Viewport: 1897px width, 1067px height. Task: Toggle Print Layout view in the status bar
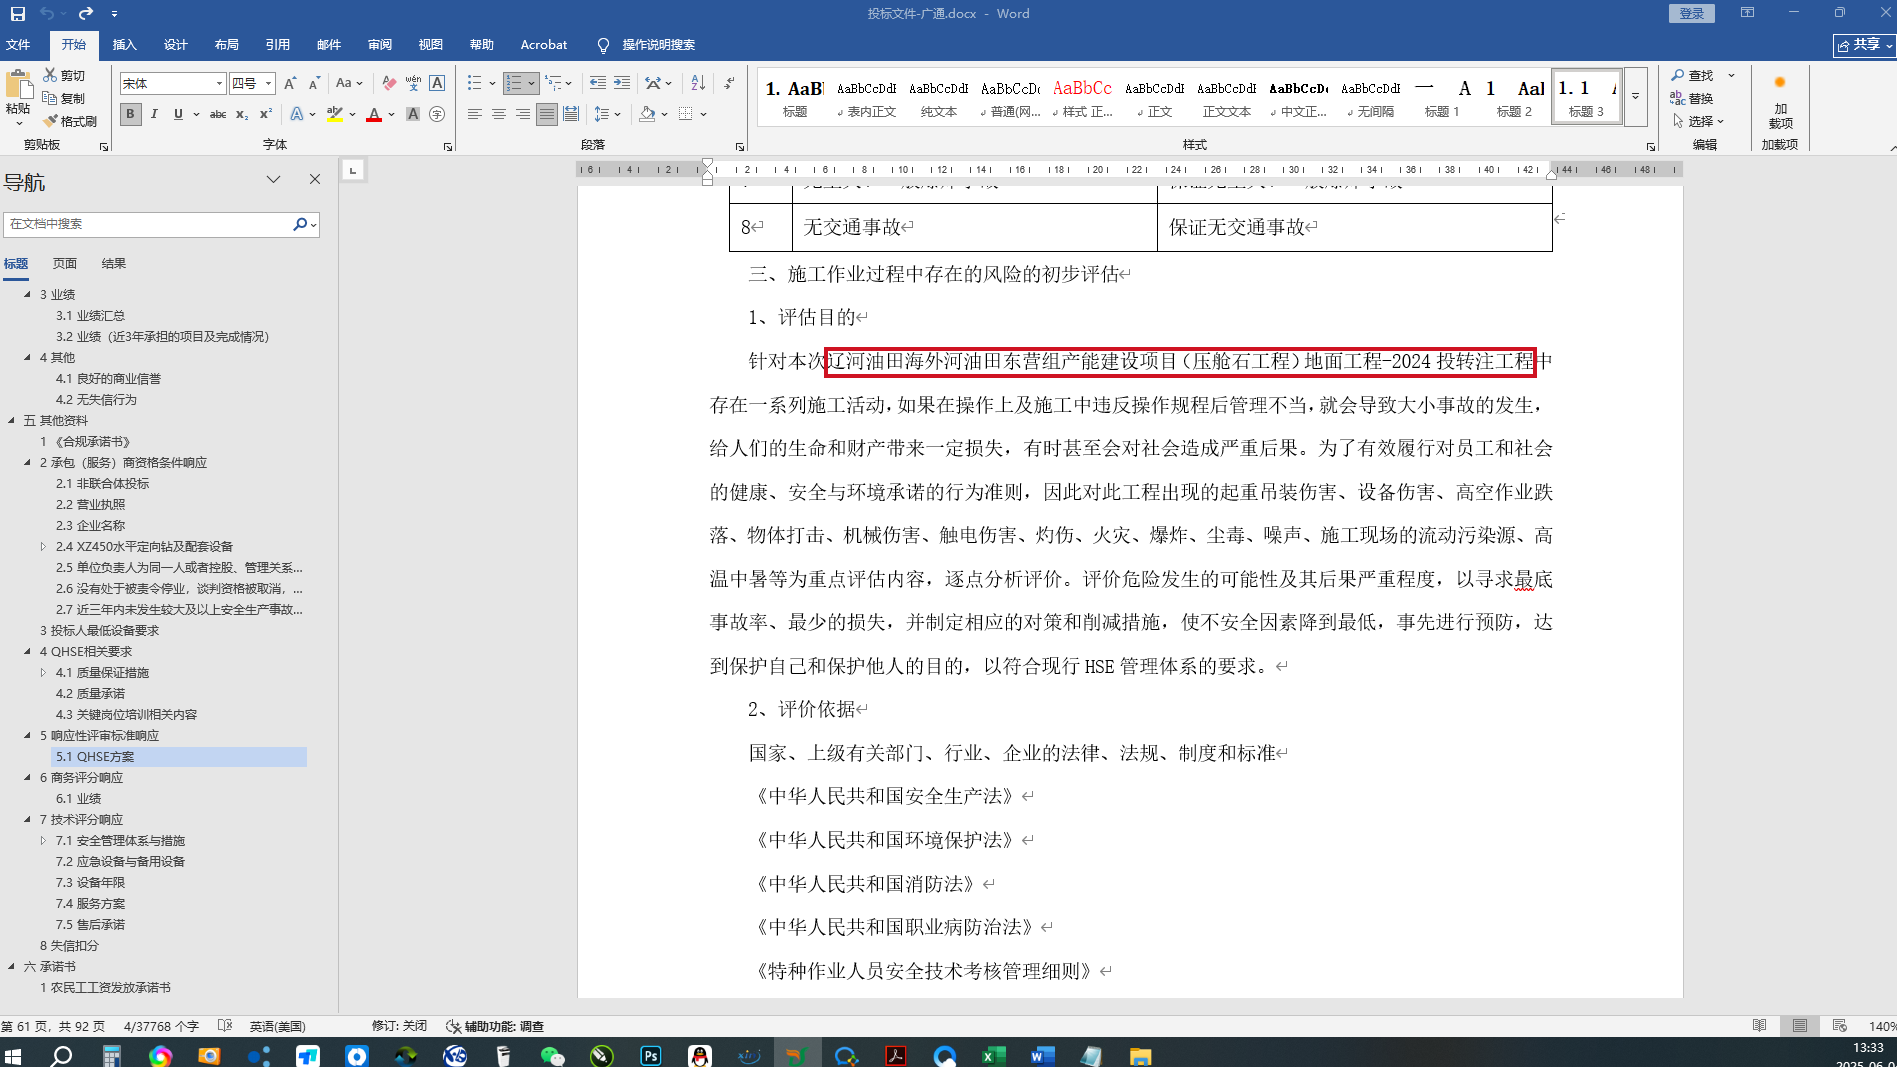[x=1800, y=1026]
